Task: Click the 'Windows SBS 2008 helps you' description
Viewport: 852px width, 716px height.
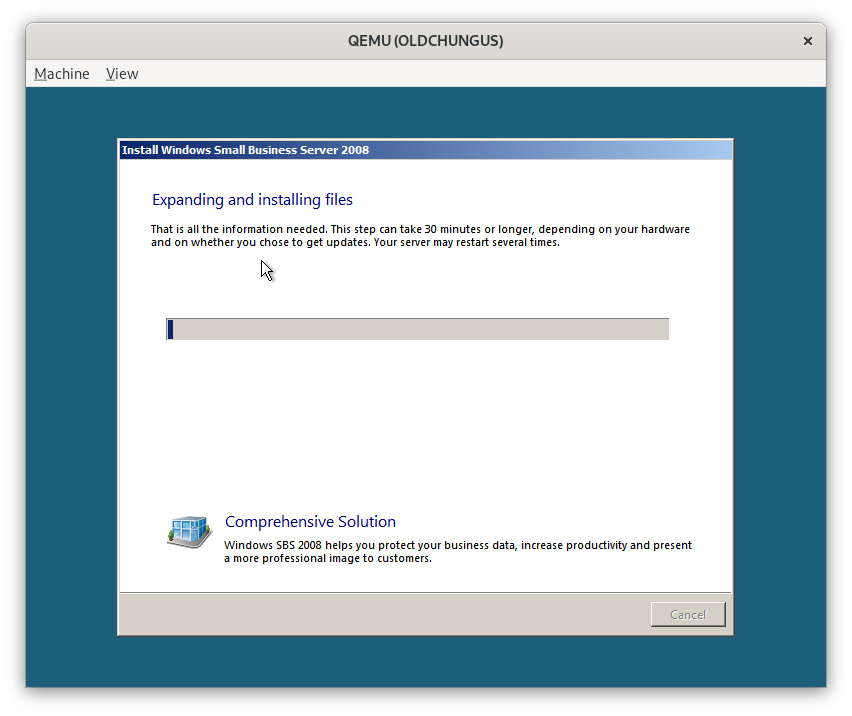Action: (458, 551)
